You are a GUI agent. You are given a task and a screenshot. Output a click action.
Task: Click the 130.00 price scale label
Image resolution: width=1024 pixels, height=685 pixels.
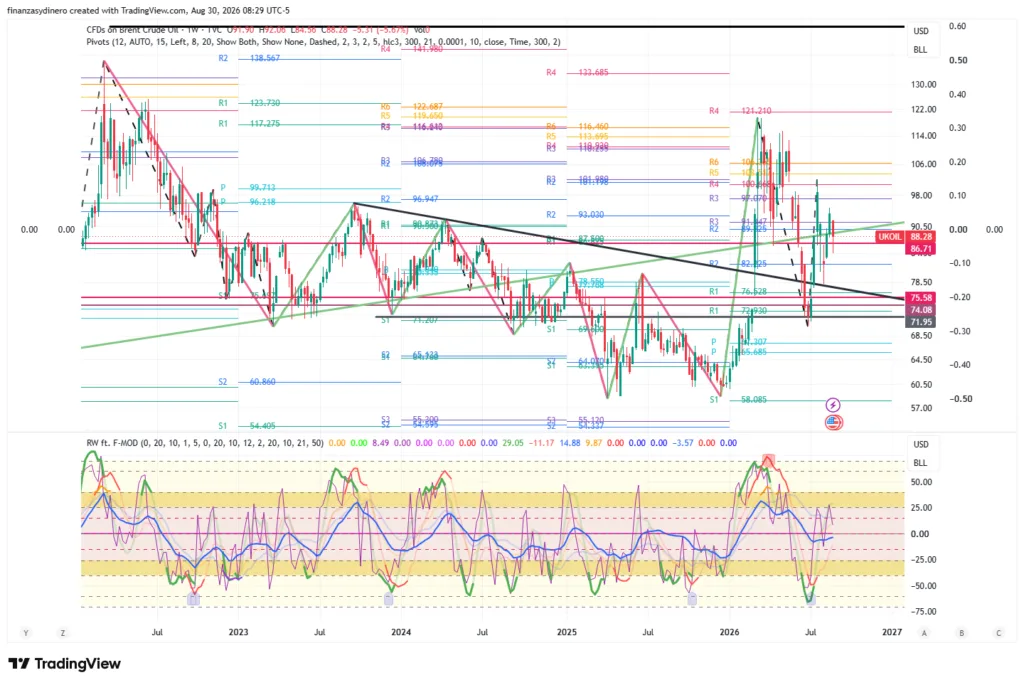click(923, 85)
